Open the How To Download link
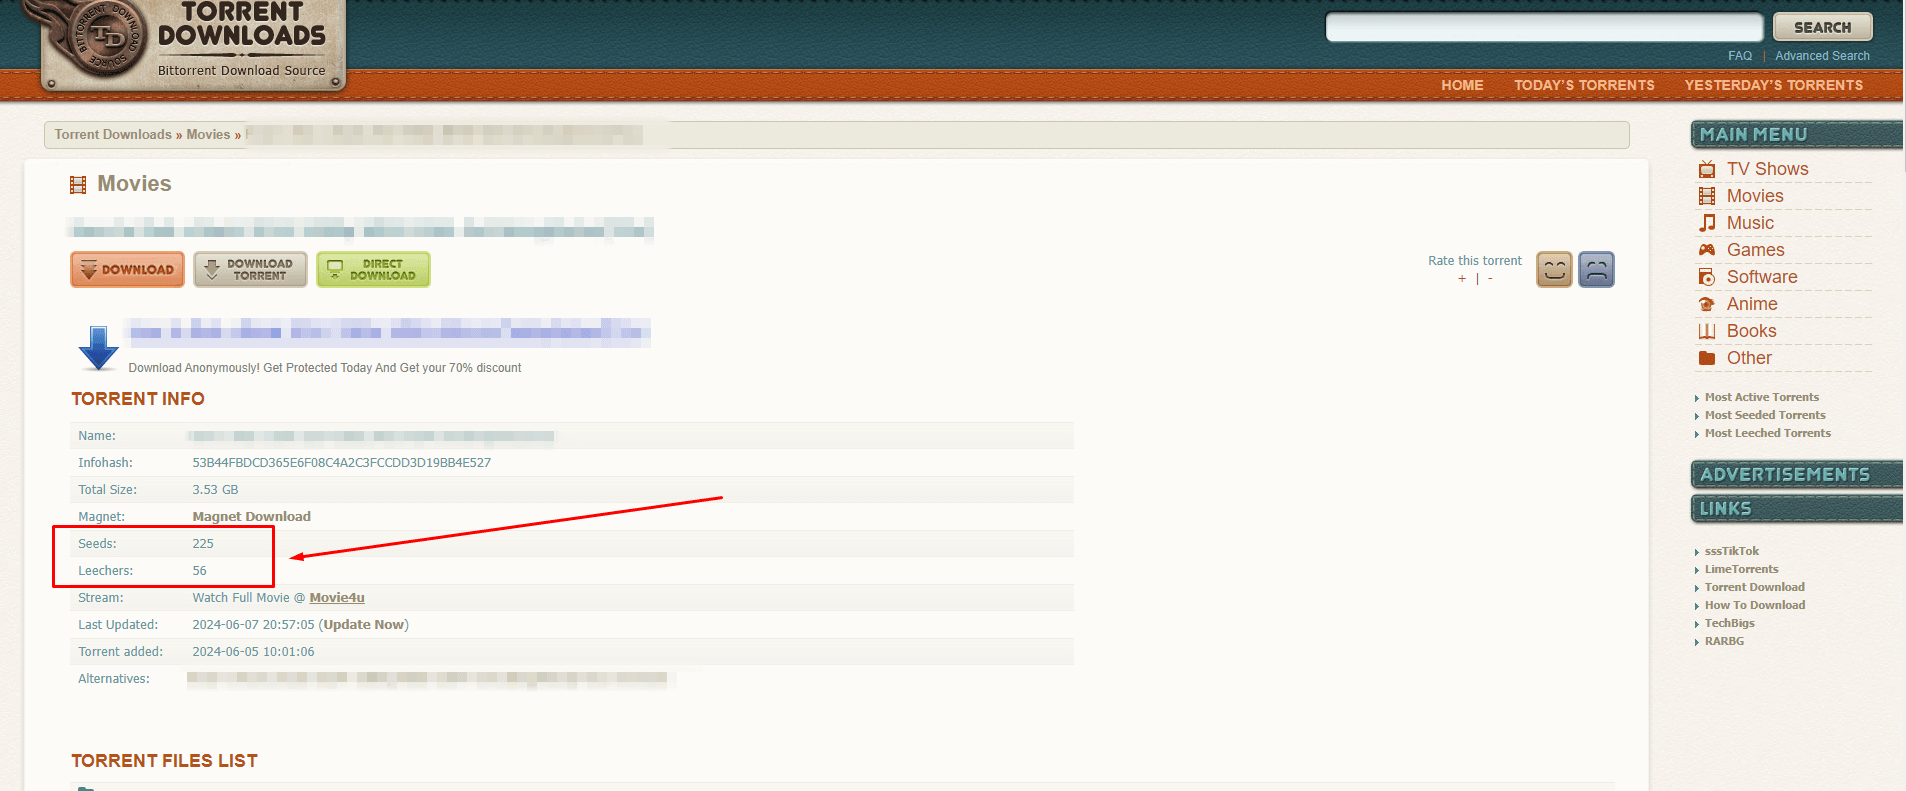Screen dimensions: 1906x791 coord(1755,605)
